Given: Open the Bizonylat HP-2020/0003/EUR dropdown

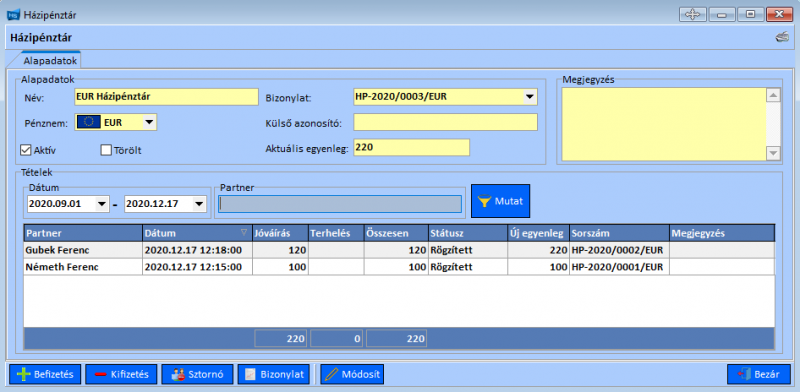Looking at the screenshot, I should pos(530,96).
